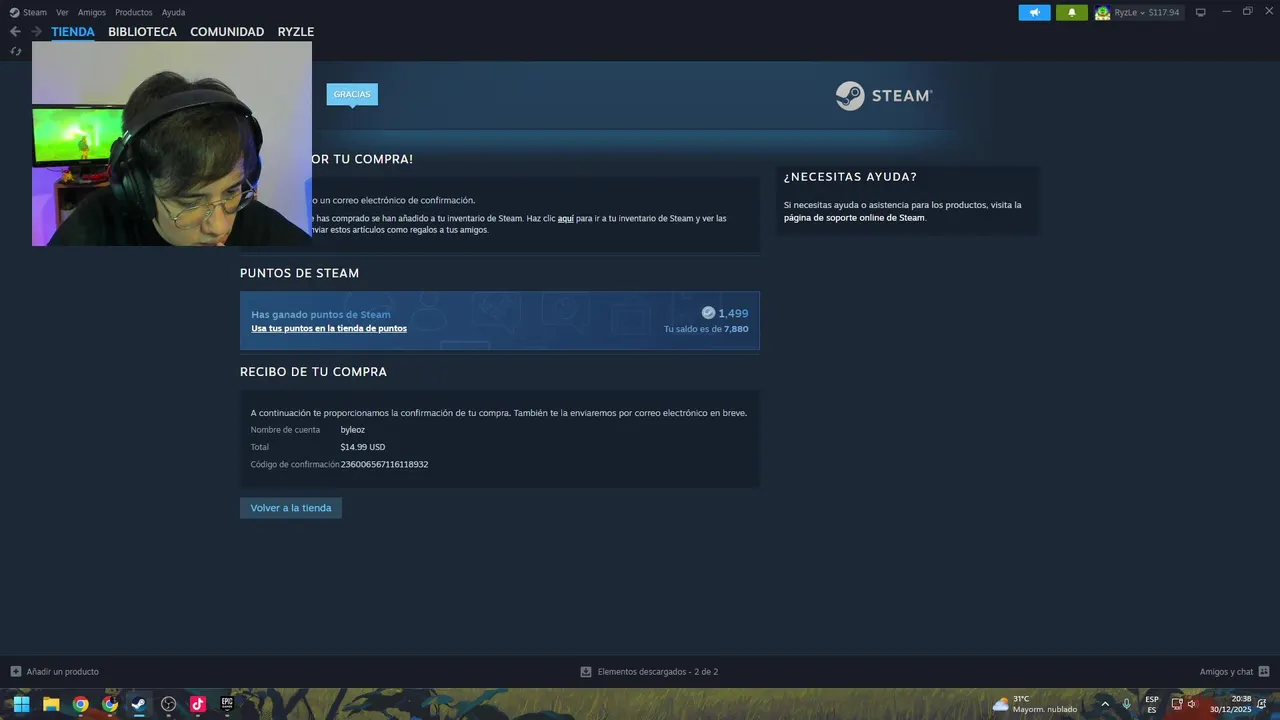Open the Windows Start button
The image size is (1280, 720).
tap(21, 704)
